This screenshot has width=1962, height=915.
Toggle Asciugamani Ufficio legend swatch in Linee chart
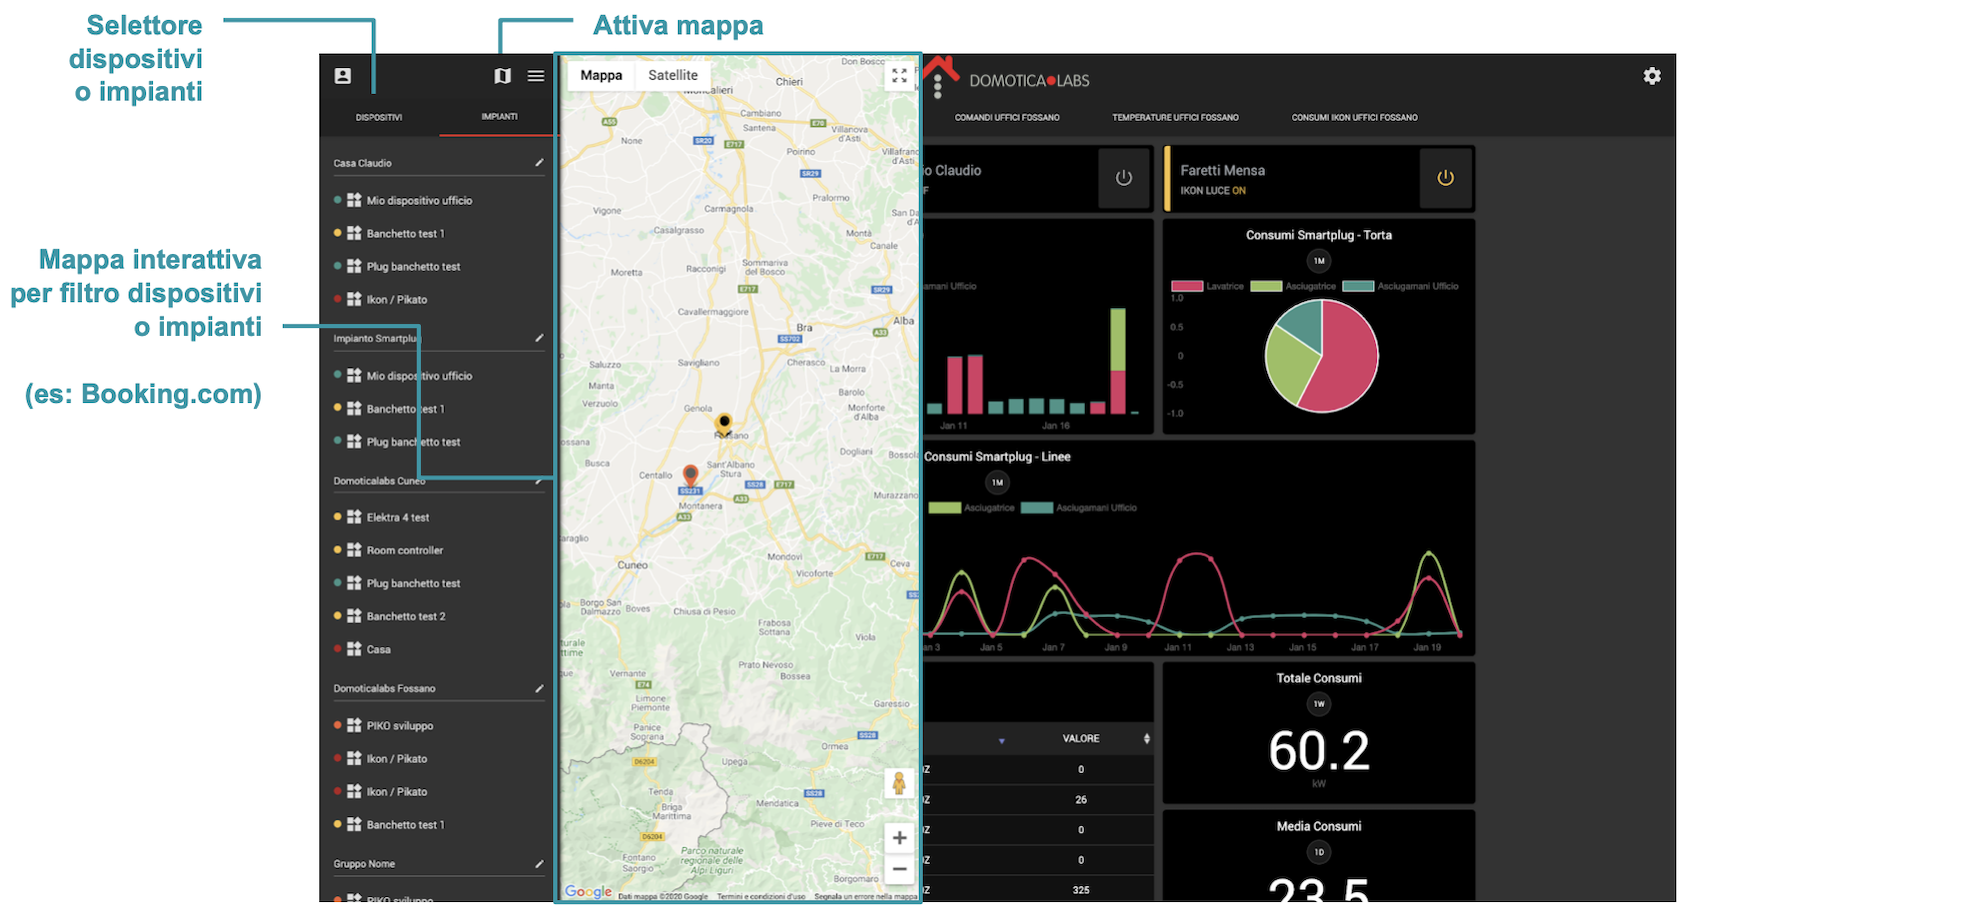point(1036,508)
